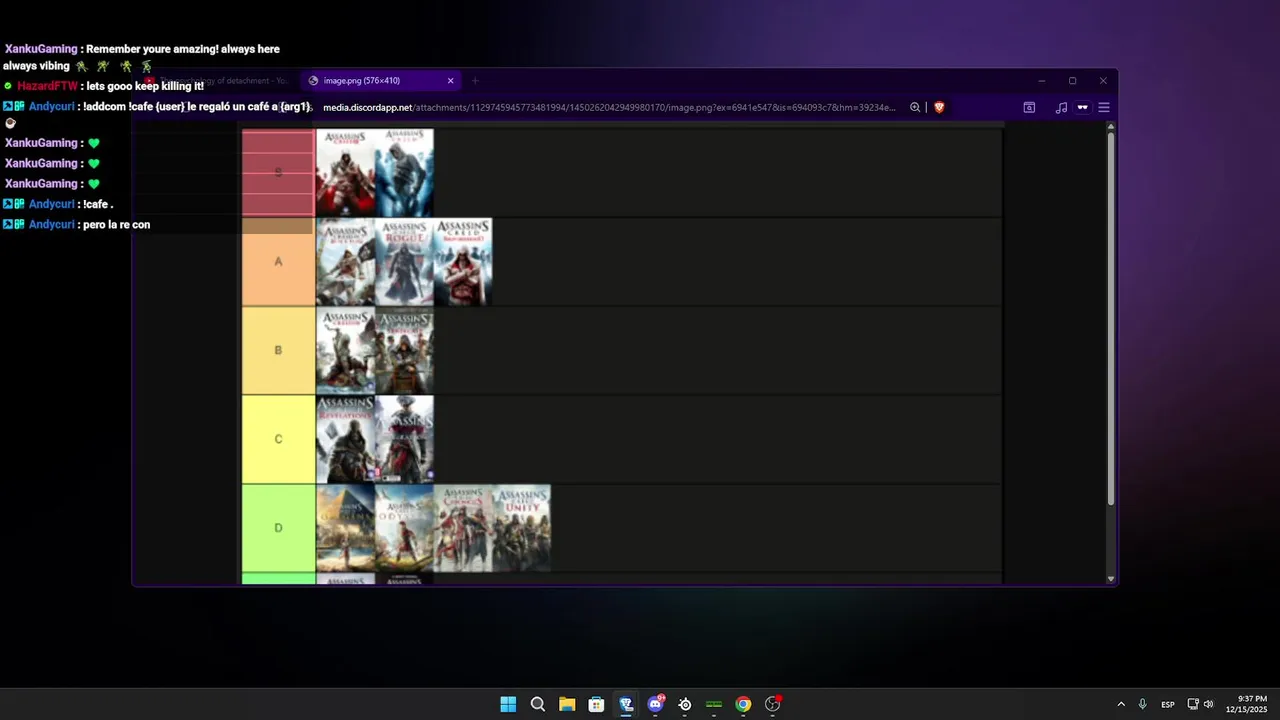Screen dimensions: 1280x720
Task: Click the yellow-orange B tier label
Action: pos(278,350)
